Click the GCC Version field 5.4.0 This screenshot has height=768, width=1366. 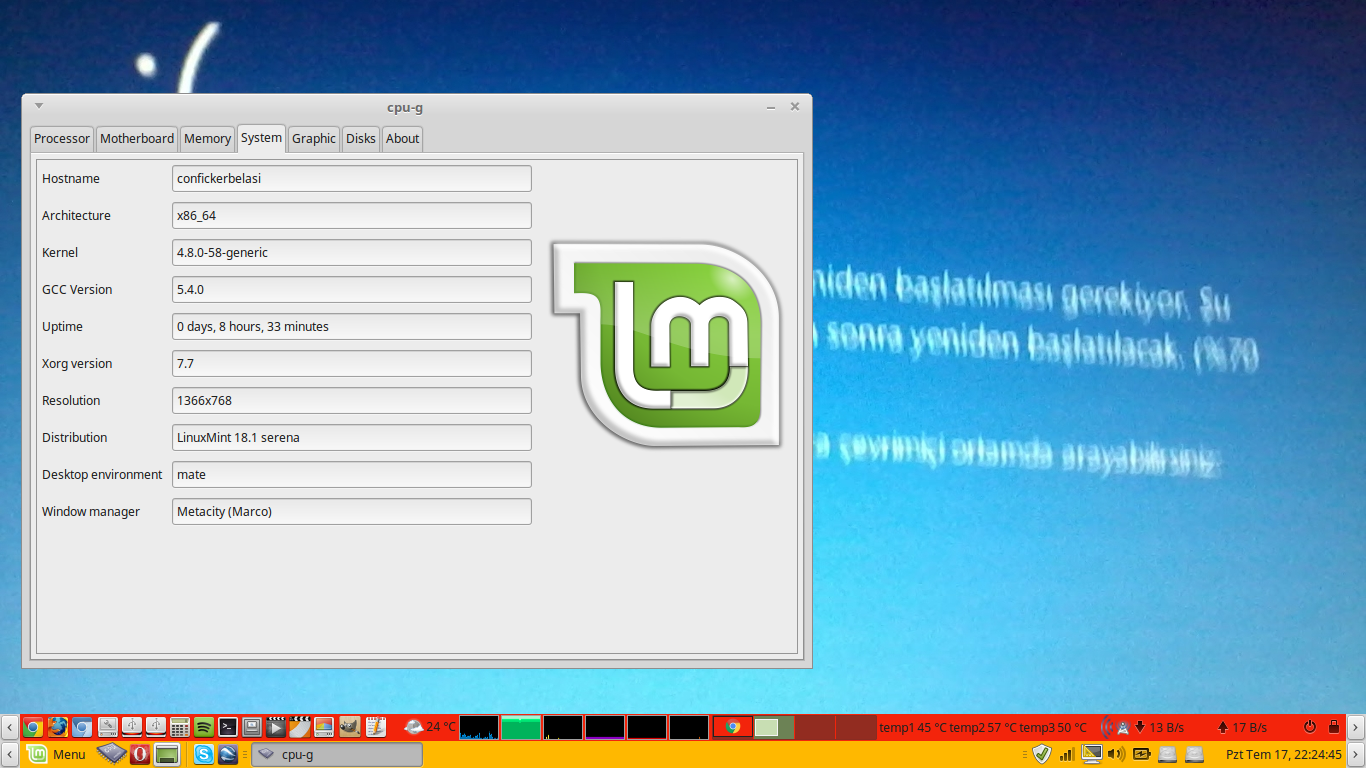pyautogui.click(x=352, y=290)
